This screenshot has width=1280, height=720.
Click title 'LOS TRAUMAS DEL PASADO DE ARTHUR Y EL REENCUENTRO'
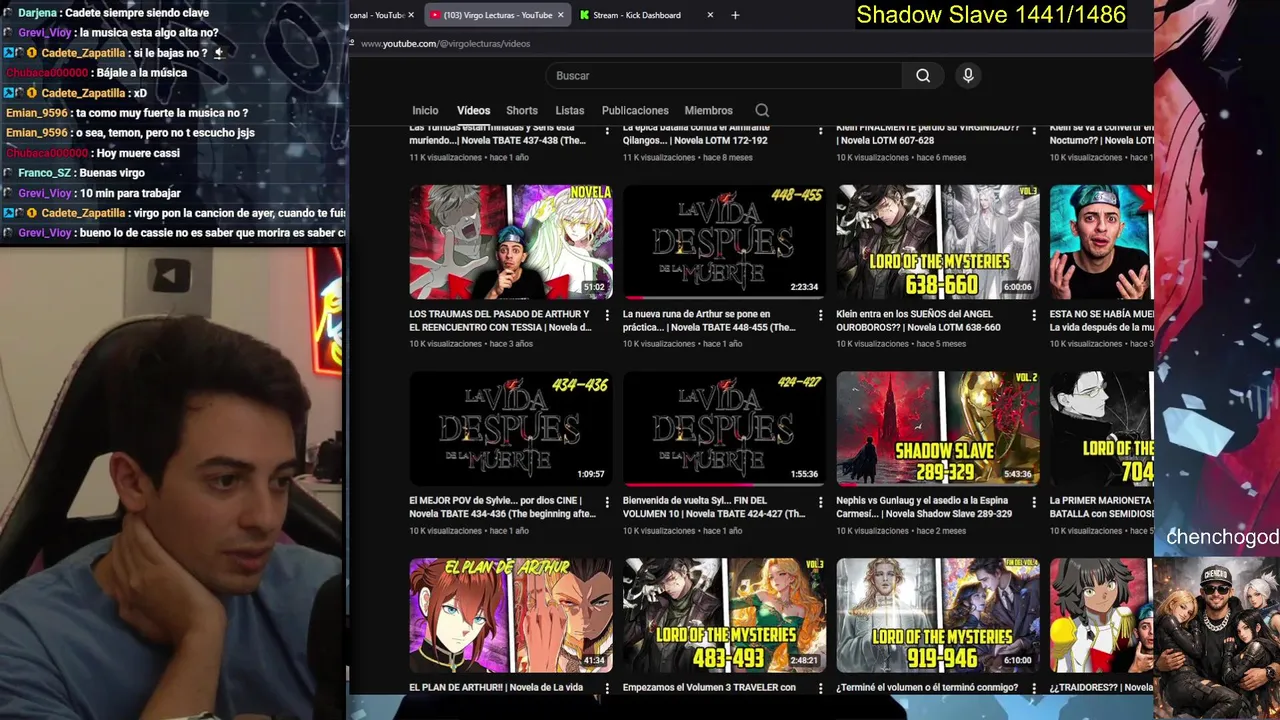[501, 321]
